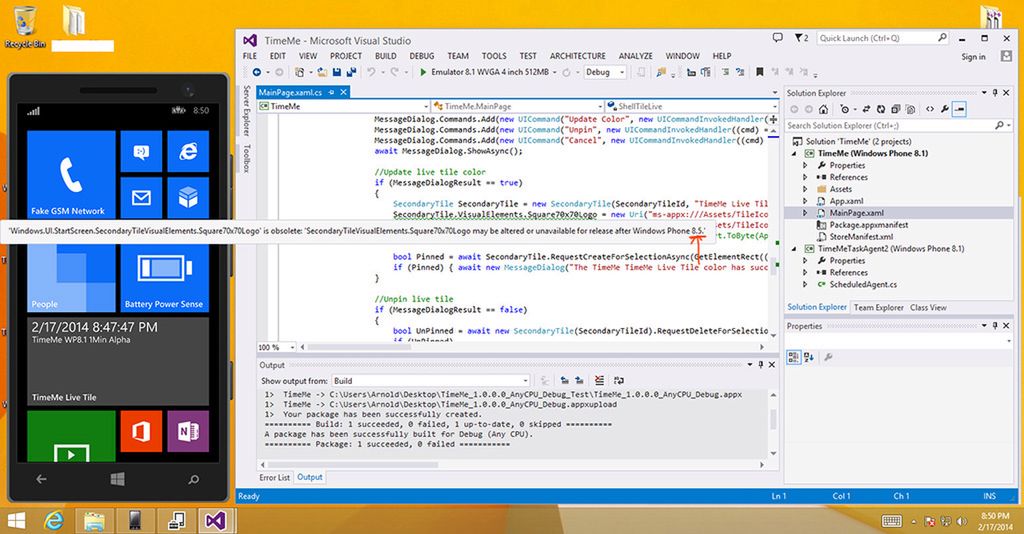Open the BUILD menu
Image resolution: width=1024 pixels, height=534 pixels.
(x=385, y=56)
